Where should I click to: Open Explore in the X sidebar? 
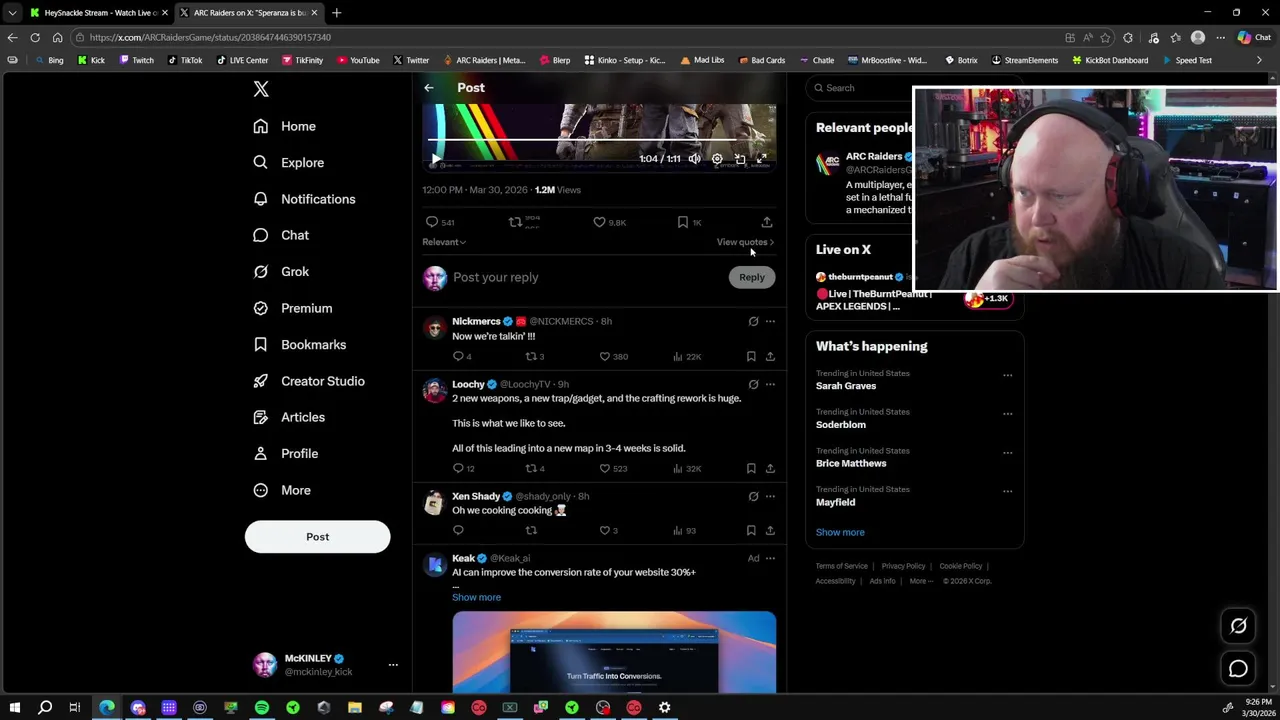289,162
